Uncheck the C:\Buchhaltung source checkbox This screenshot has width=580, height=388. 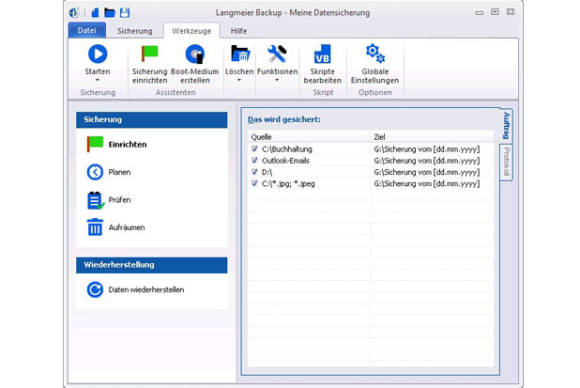point(254,149)
